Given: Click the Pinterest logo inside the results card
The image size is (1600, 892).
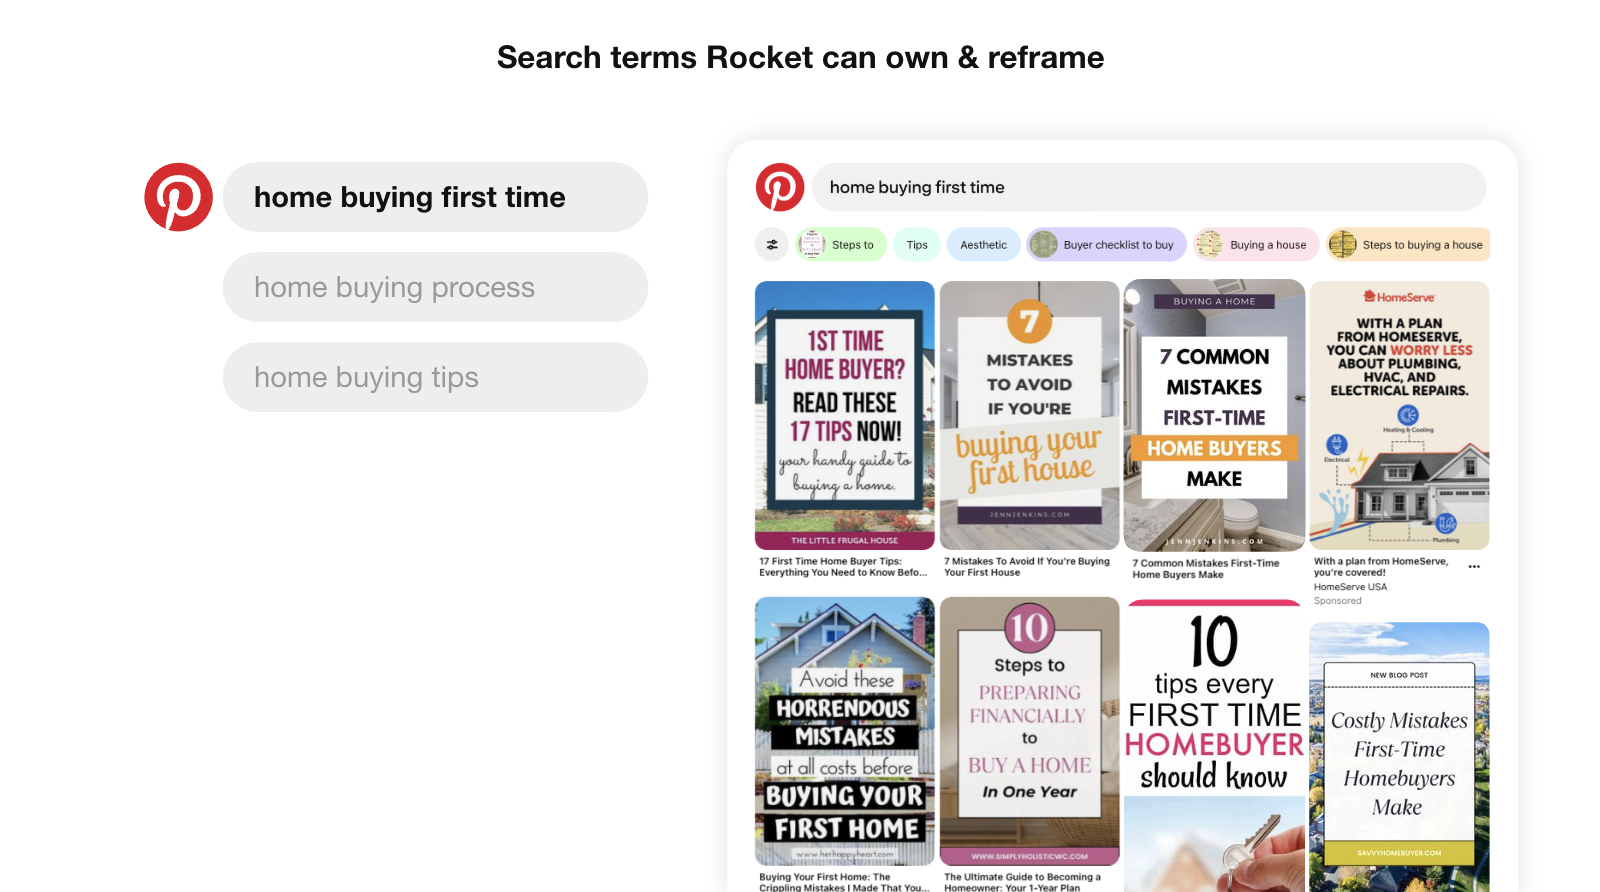Looking at the screenshot, I should [x=780, y=187].
